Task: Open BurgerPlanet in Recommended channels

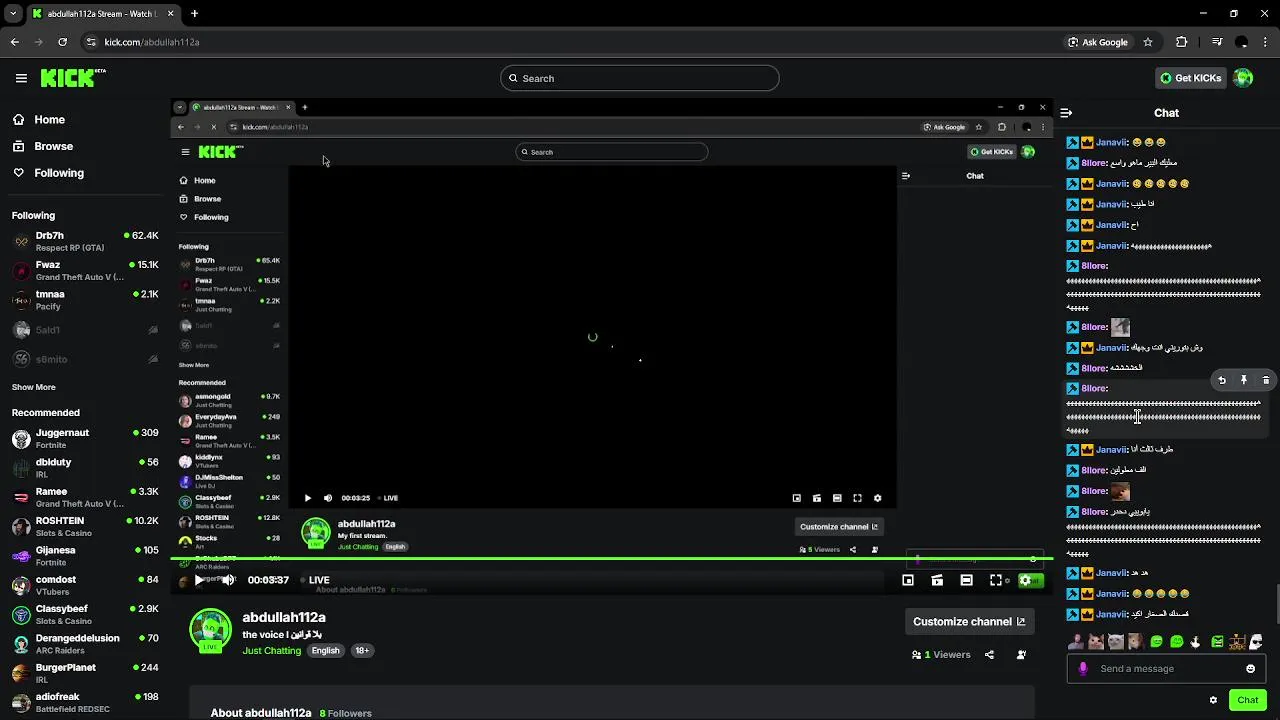Action: [x=85, y=673]
